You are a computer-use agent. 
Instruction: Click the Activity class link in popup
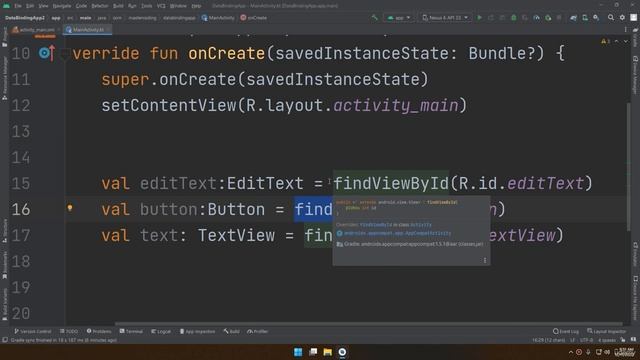(421, 225)
